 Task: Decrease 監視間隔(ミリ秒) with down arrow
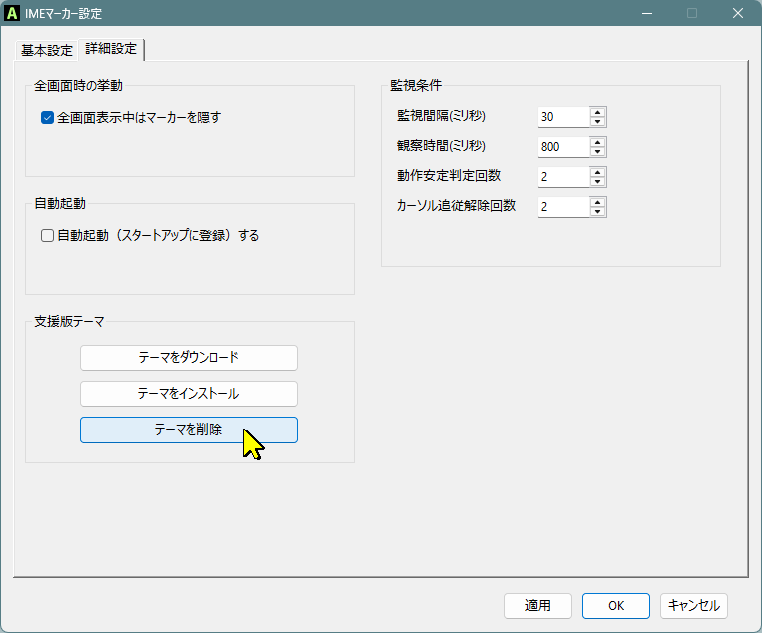tap(597, 121)
